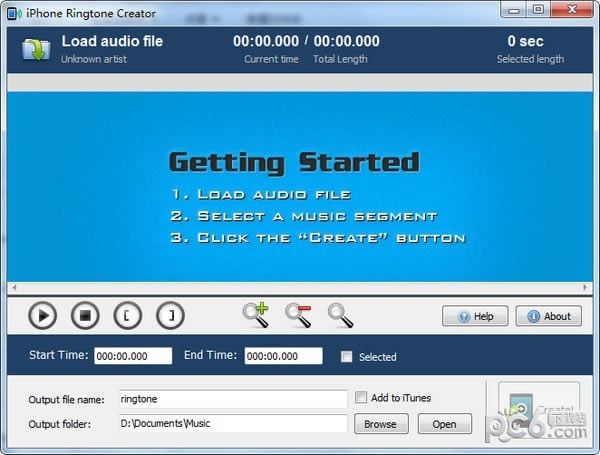
Task: Open the Help button
Action: (x=475, y=316)
